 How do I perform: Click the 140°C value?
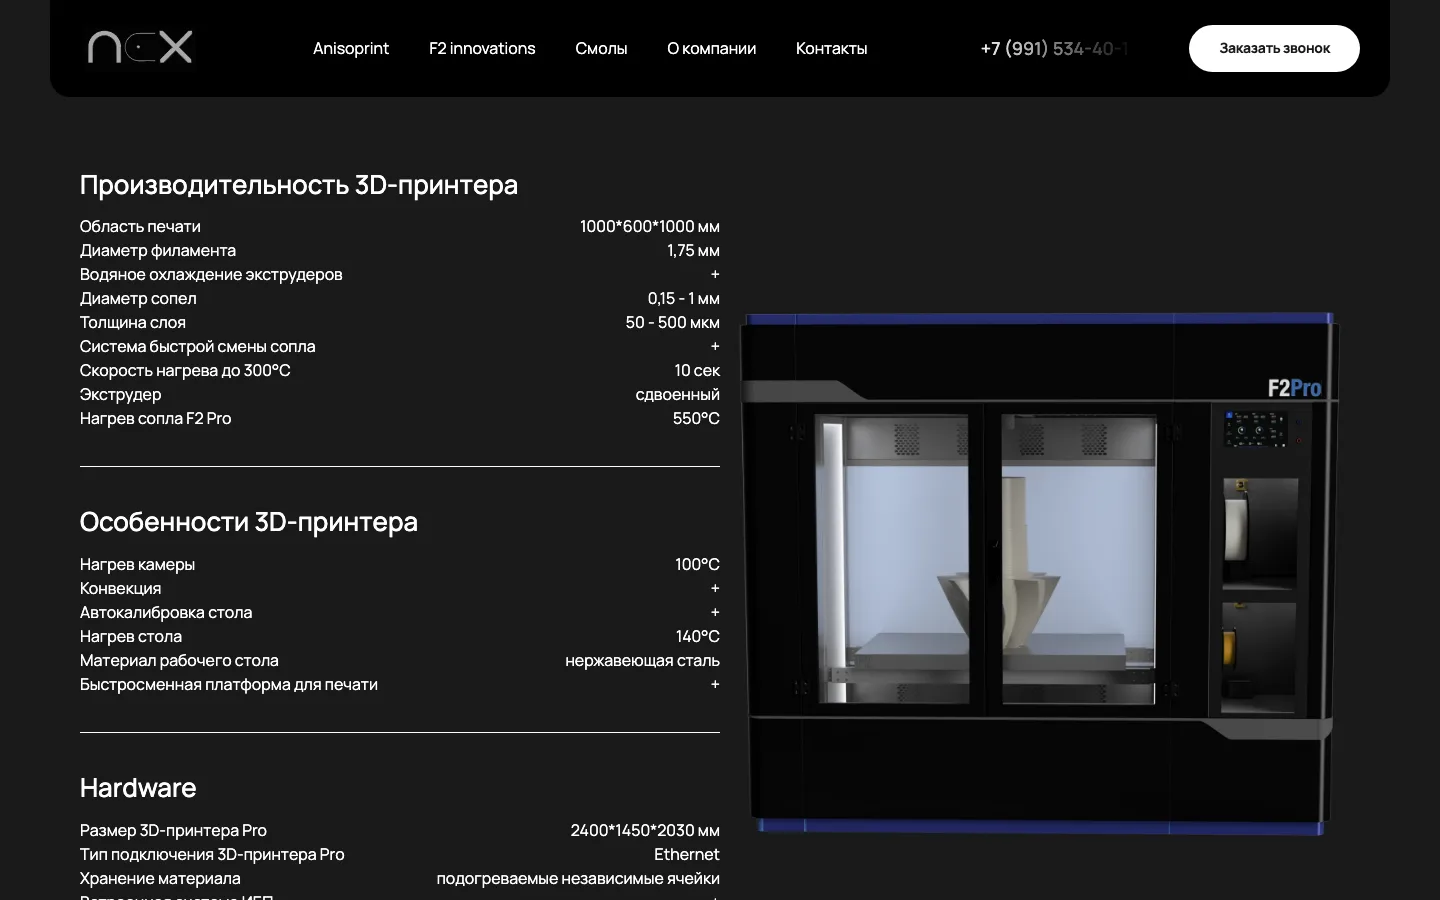[x=697, y=636]
